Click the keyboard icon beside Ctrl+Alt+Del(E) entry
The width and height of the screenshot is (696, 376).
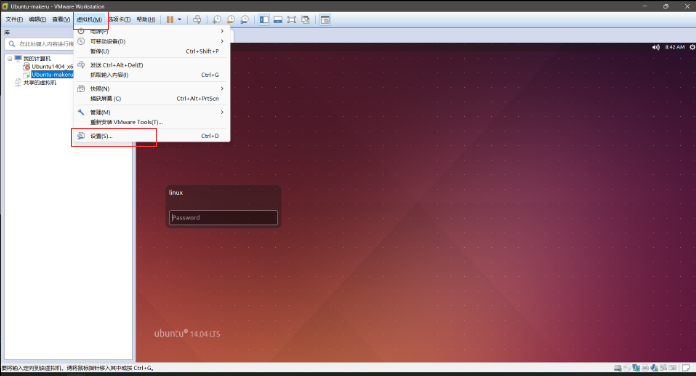[x=81, y=64]
